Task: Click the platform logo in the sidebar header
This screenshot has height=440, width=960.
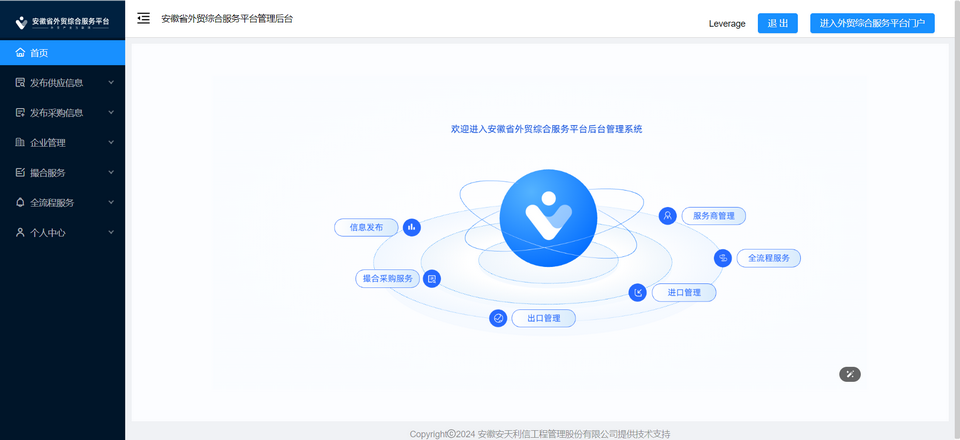Action: (x=62, y=22)
